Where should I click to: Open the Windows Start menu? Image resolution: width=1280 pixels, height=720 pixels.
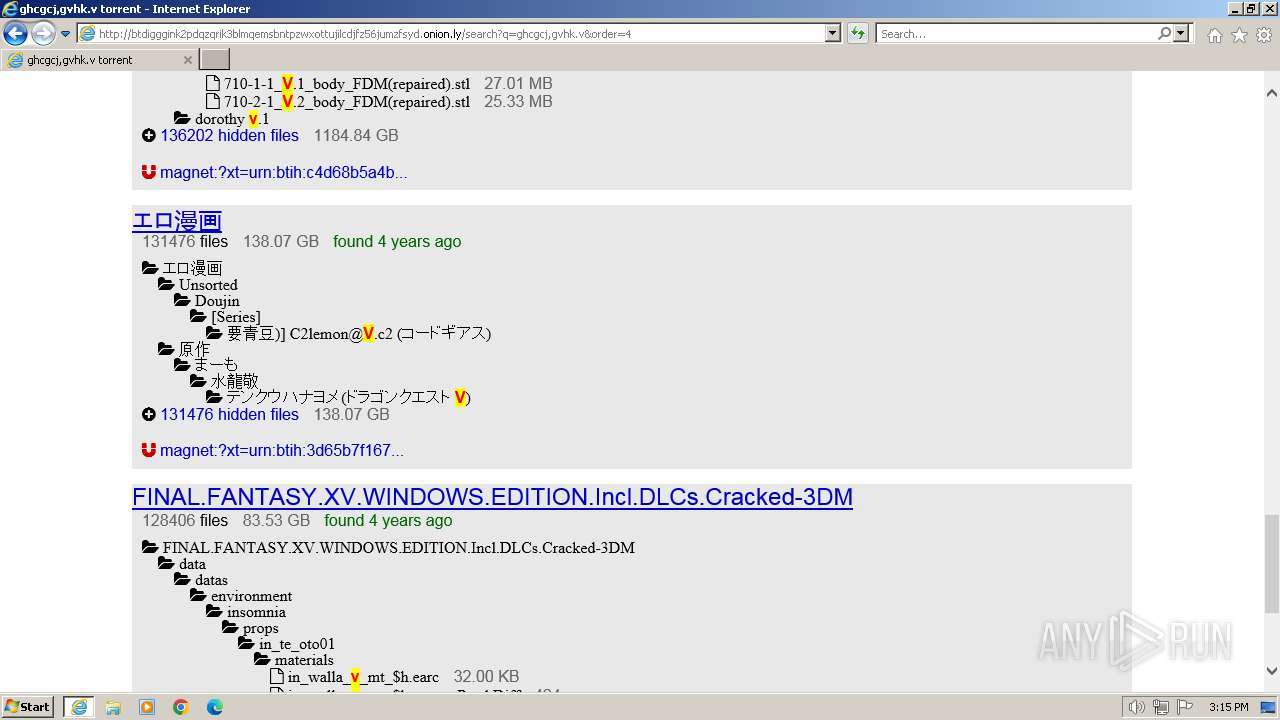click(28, 707)
